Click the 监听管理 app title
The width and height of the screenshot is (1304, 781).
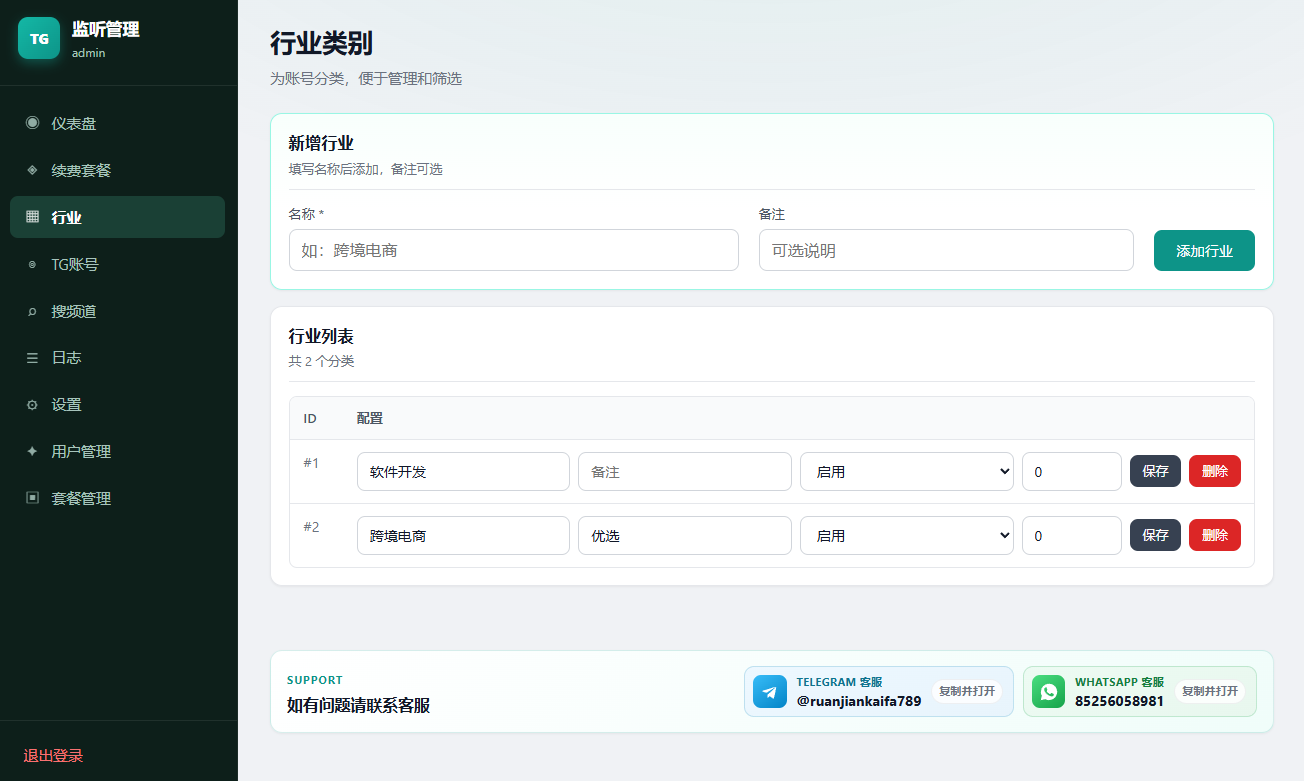click(x=105, y=29)
